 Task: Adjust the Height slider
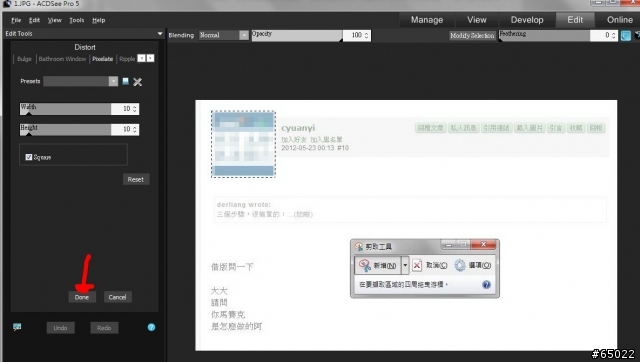point(65,129)
